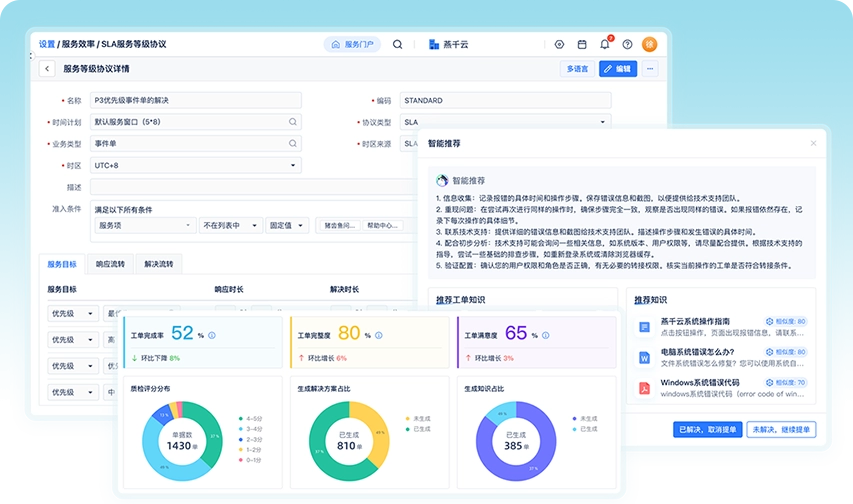This screenshot has height=504, width=853.
Task: Click the 已解决，取消提单 button
Action: tap(708, 429)
